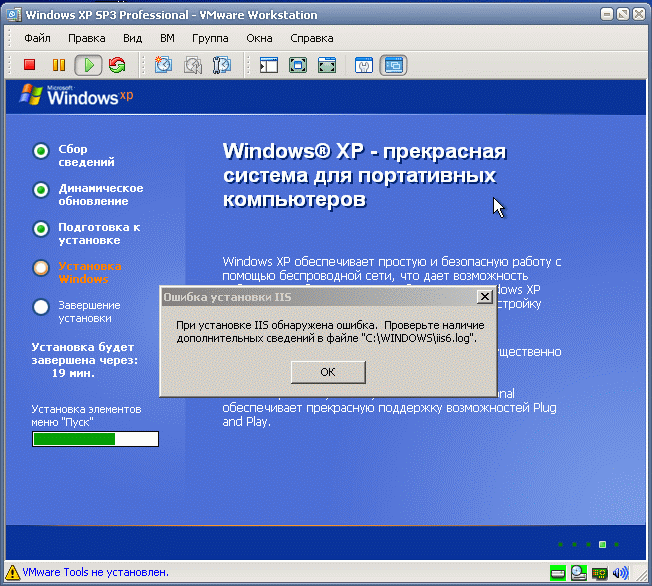Power on the VM with the green play icon
The image size is (652, 586).
point(88,65)
